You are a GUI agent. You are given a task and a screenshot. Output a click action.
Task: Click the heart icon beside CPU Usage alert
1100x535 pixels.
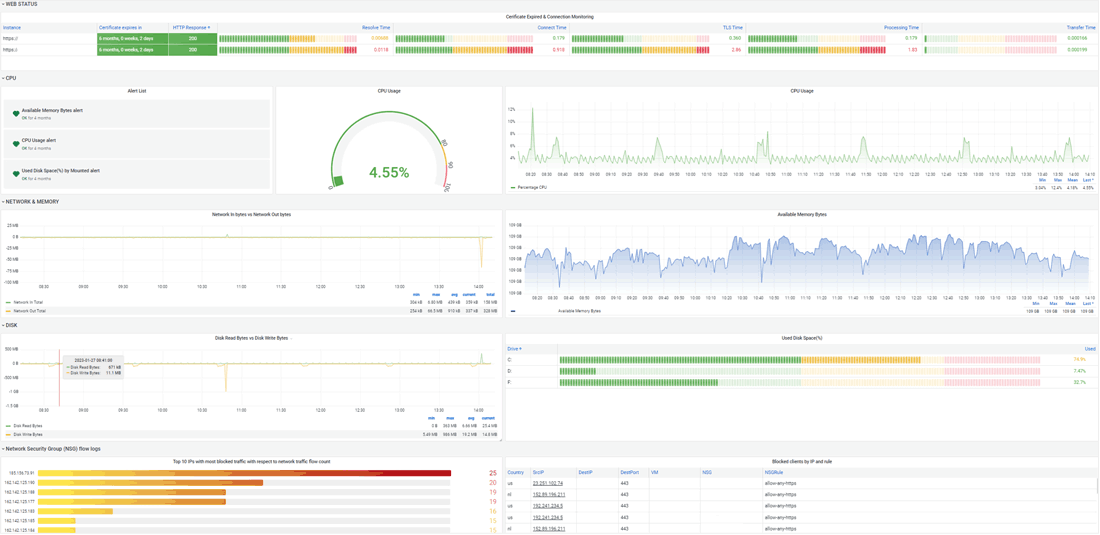point(16,144)
